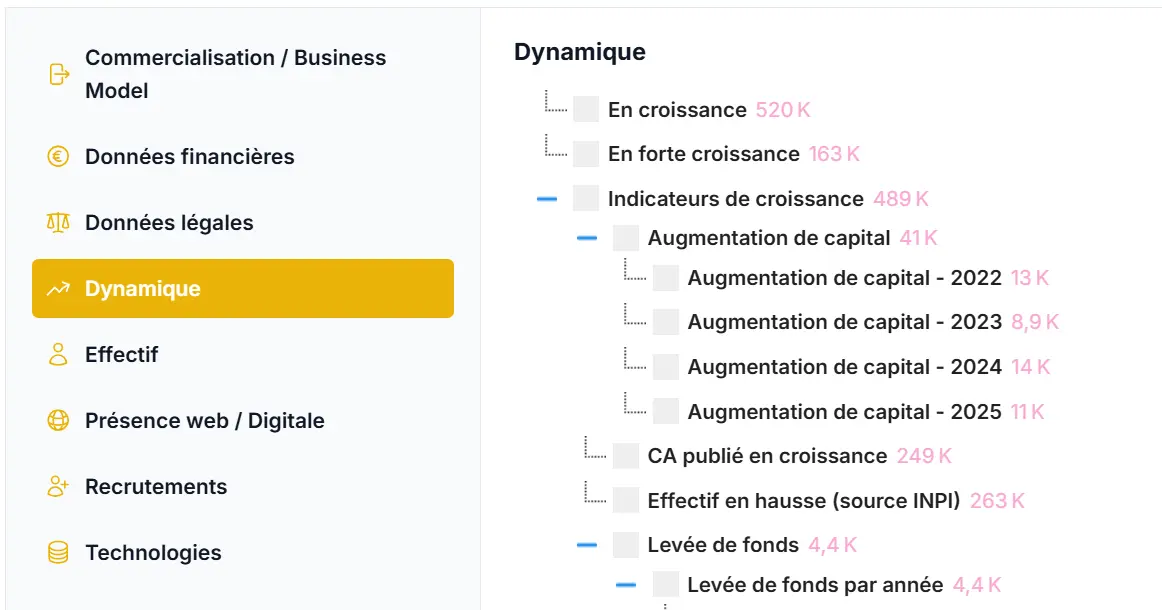Image resolution: width=1162 pixels, height=610 pixels.
Task: Click the trending arrow icon on Dynamique
Action: [x=57, y=288]
